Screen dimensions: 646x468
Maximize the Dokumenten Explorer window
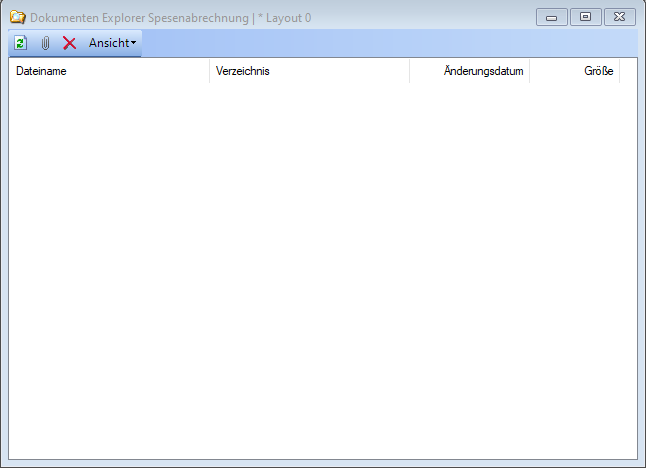coord(585,17)
